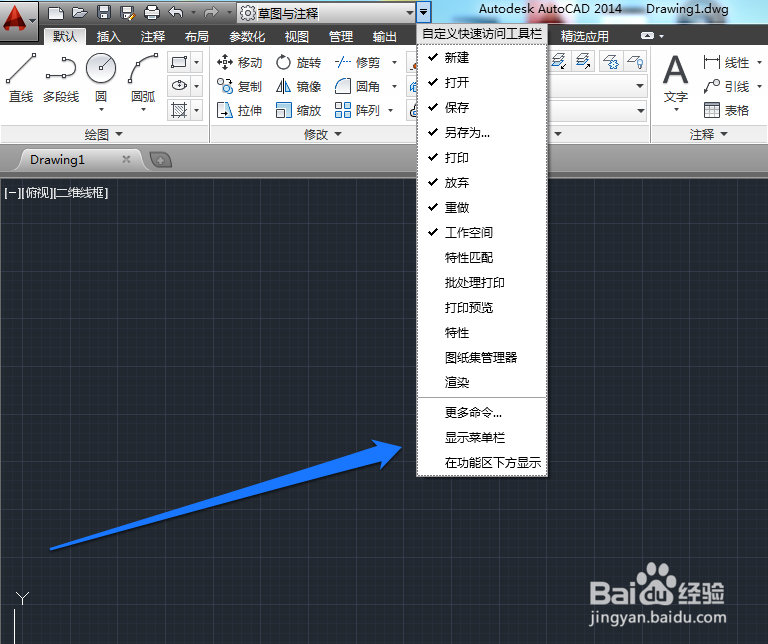Select the hatch draw tool icon
The height and width of the screenshot is (644, 768).
(179, 110)
